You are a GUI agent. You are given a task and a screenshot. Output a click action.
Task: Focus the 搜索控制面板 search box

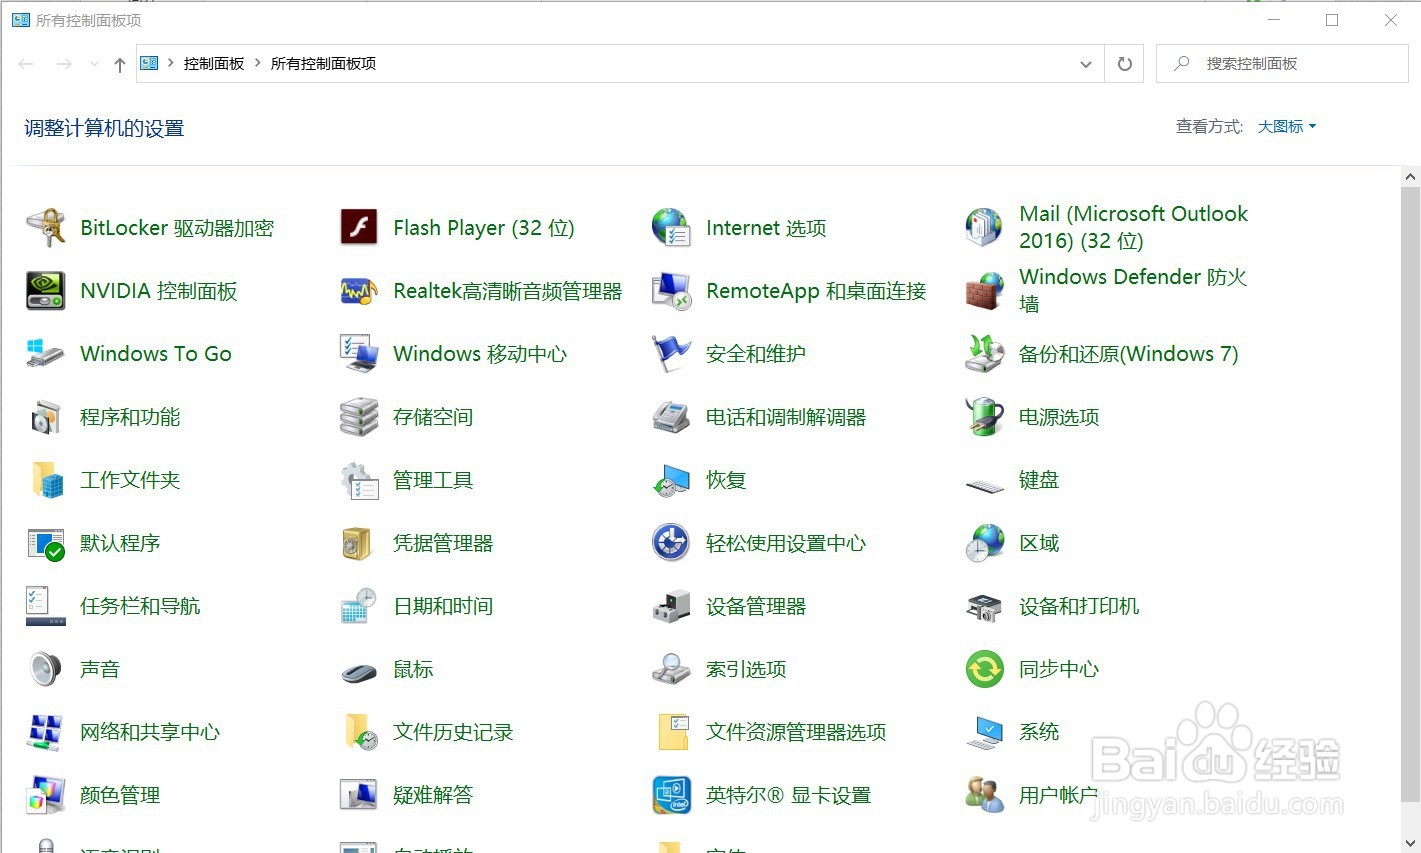tap(1282, 63)
